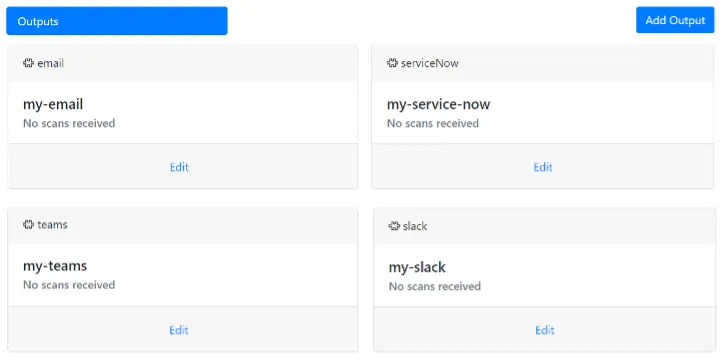The width and height of the screenshot is (728, 360).
Task: Edit the my-slack output
Action: point(545,330)
